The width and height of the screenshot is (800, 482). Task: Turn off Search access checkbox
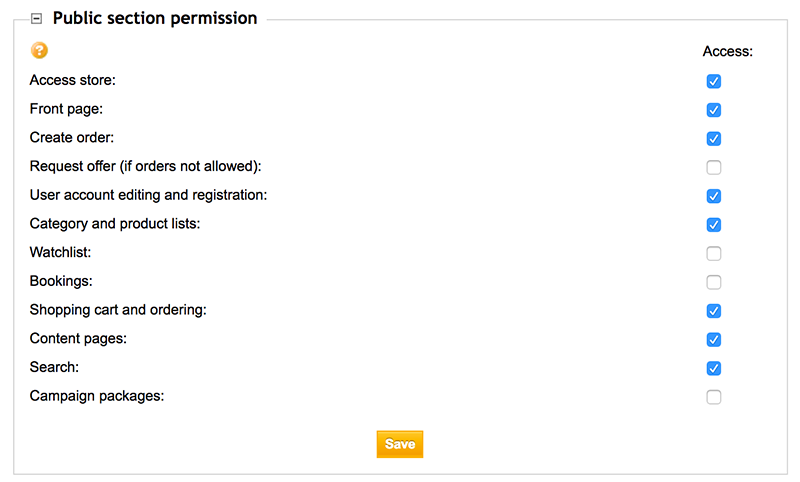[x=713, y=368]
